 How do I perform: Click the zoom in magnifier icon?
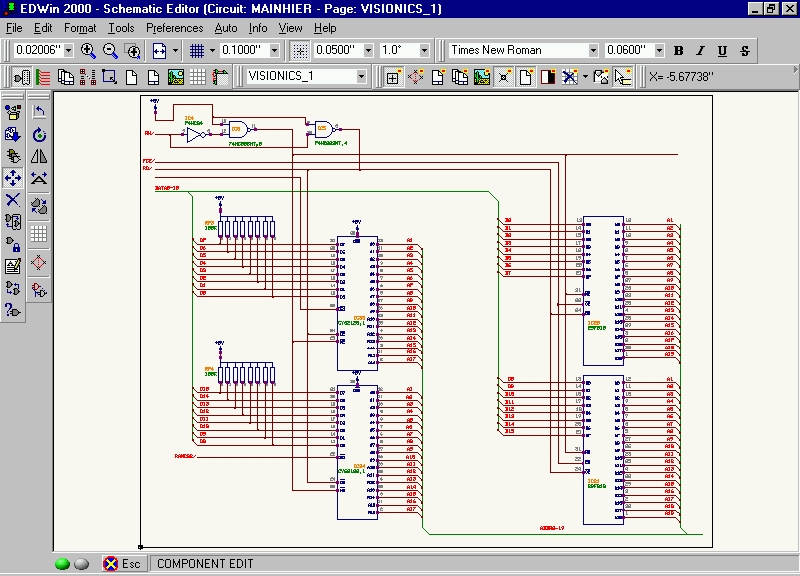[x=88, y=51]
